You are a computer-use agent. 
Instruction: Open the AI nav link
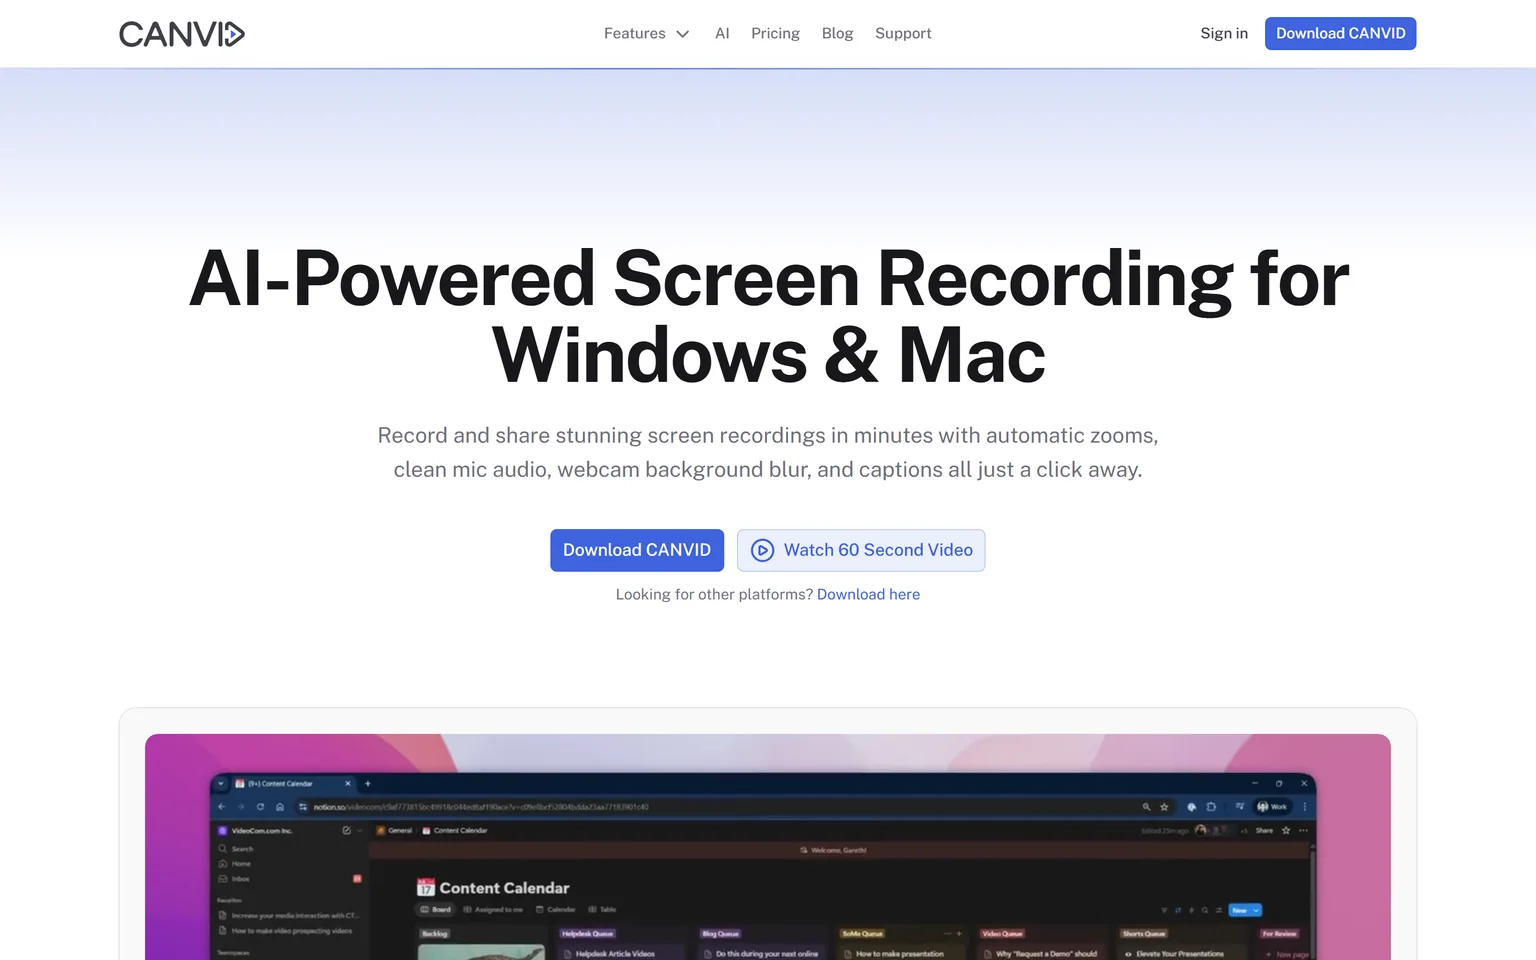pos(722,33)
